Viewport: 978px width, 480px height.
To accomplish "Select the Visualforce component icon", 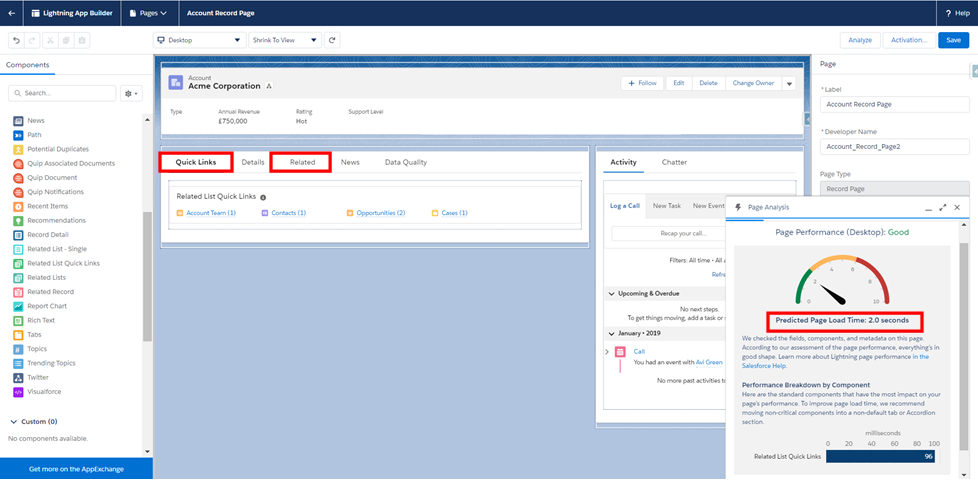I will [18, 392].
